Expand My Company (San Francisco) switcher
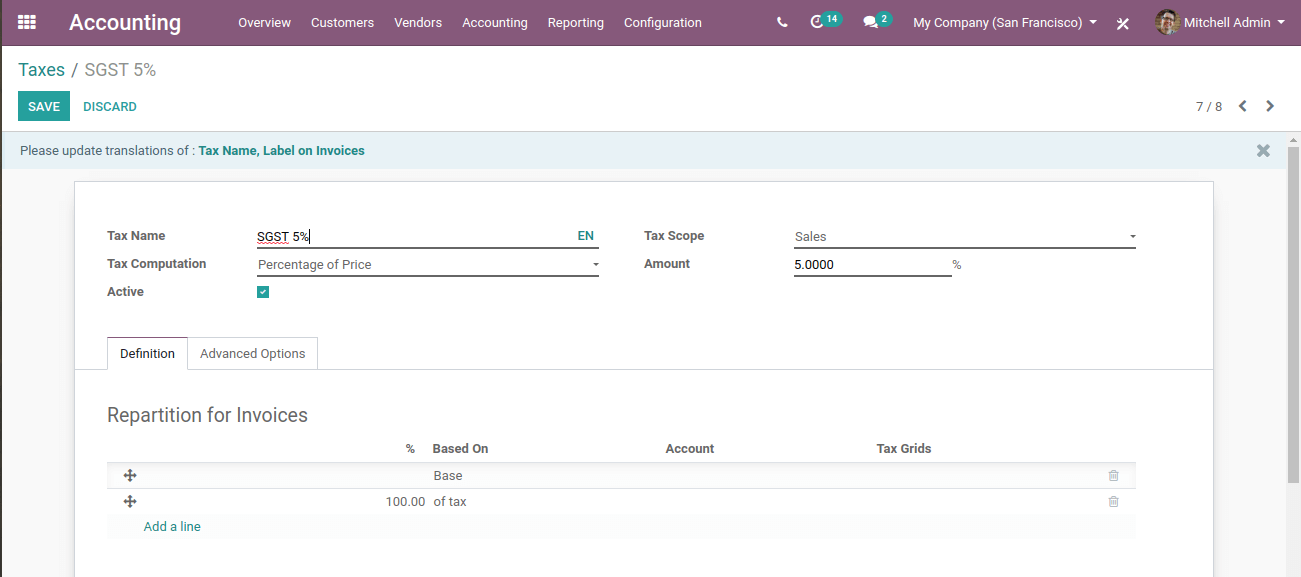 point(1004,22)
